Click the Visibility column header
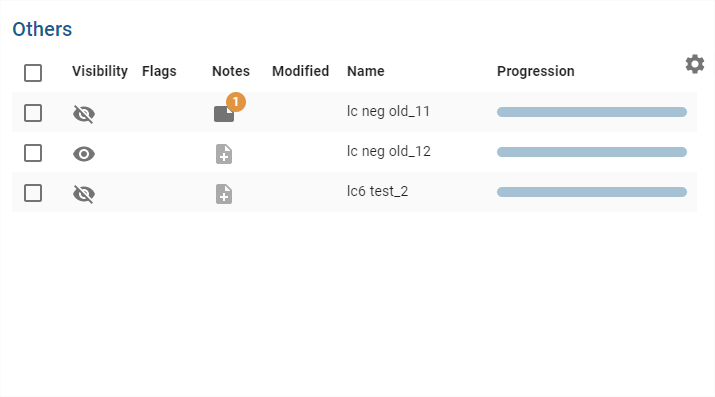This screenshot has height=397, width=715. pyautogui.click(x=100, y=71)
